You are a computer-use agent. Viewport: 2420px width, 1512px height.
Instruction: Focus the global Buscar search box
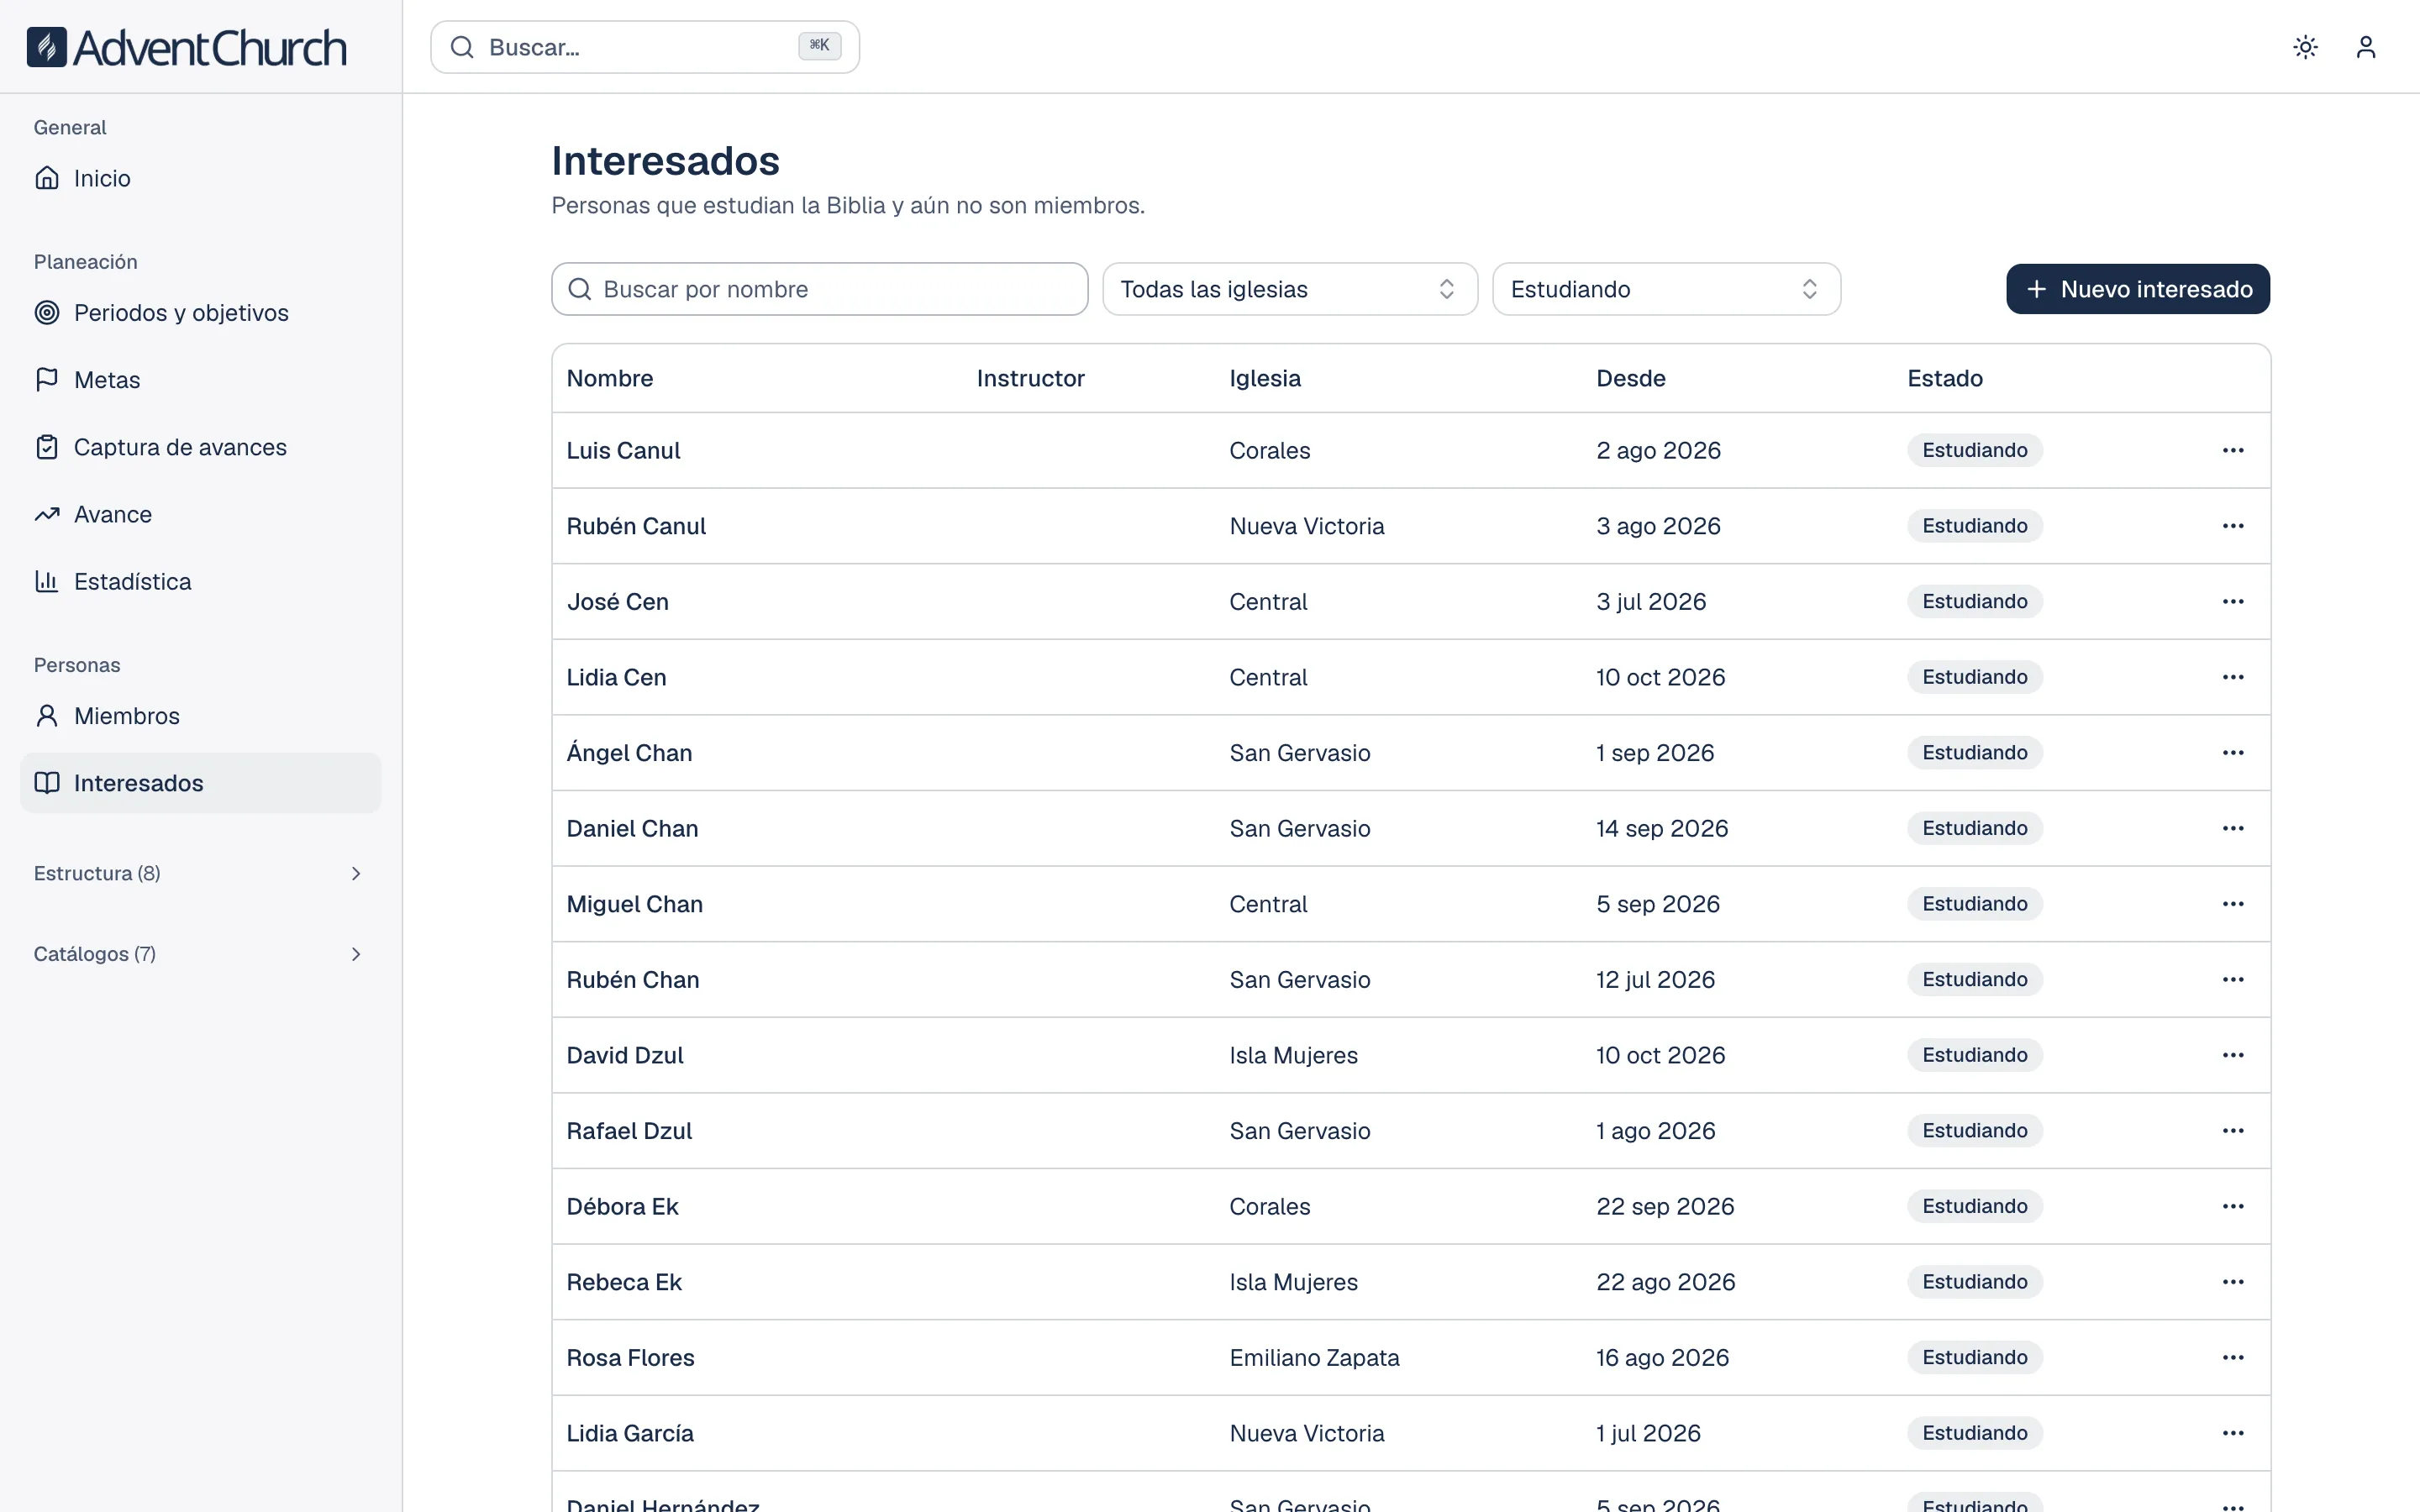click(645, 47)
